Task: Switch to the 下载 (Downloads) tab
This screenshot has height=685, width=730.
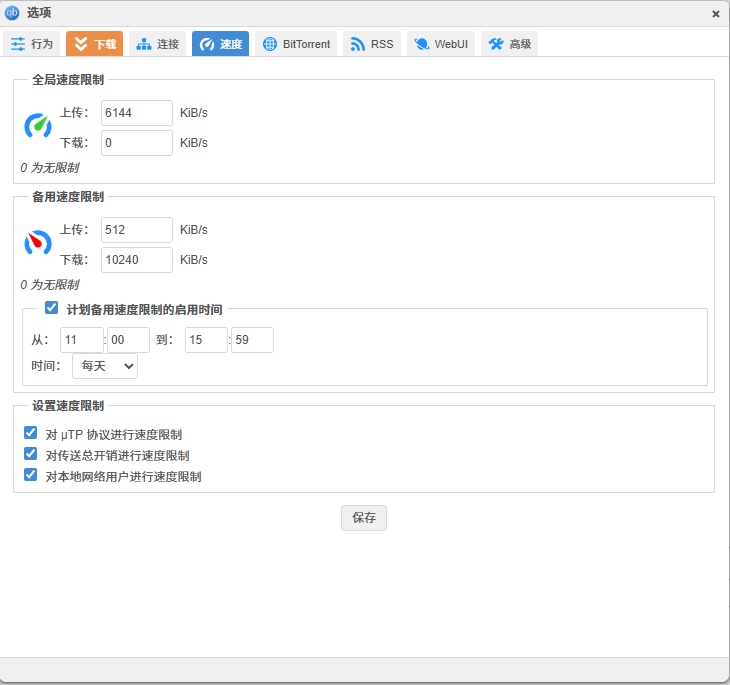Action: pyautogui.click(x=95, y=44)
